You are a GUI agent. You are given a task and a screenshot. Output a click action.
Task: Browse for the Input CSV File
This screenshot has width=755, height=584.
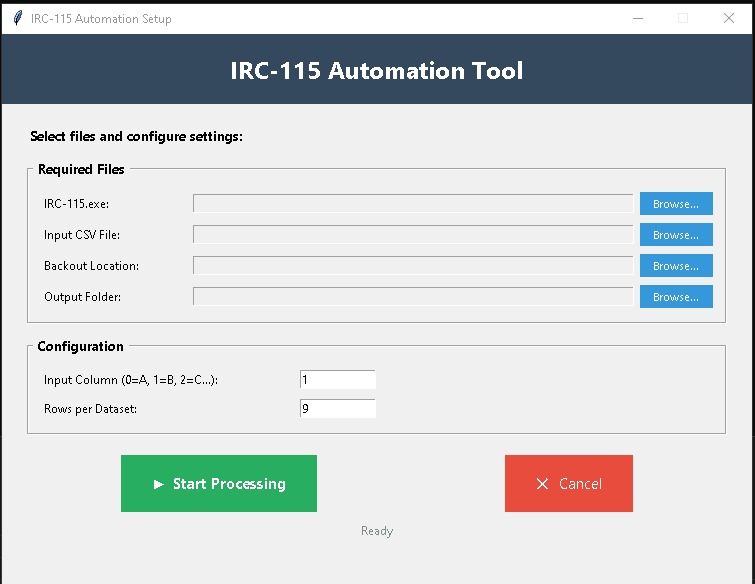[675, 235]
